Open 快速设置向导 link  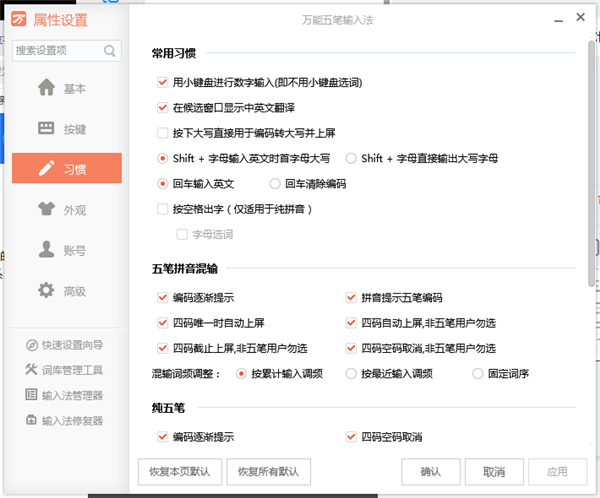[x=72, y=345]
